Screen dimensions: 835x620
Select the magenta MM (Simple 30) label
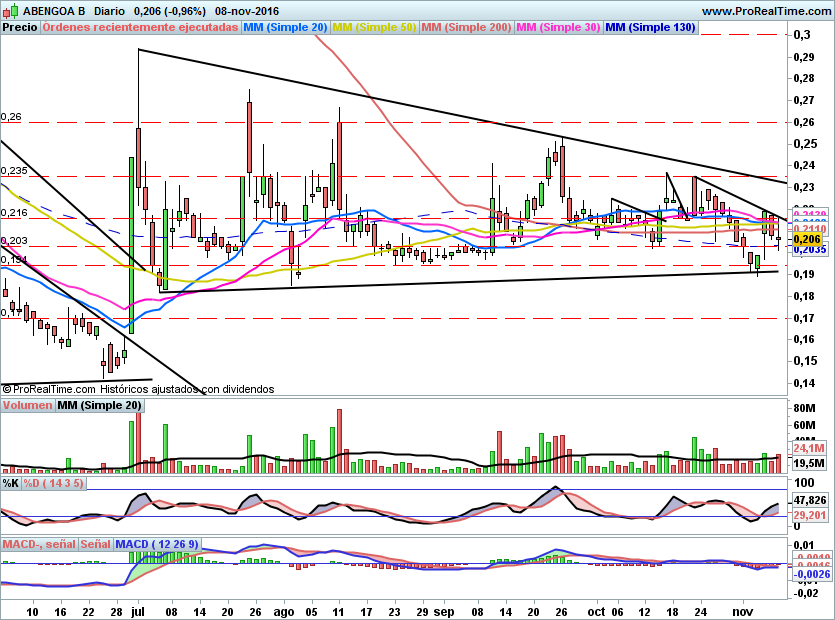pyautogui.click(x=557, y=28)
